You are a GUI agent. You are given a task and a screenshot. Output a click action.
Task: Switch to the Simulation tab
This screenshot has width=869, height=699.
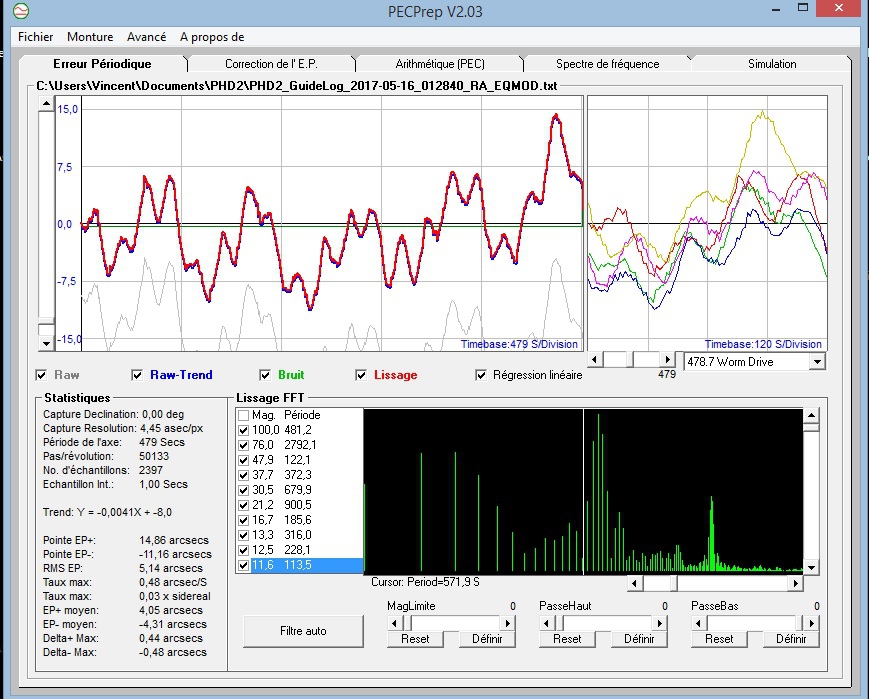[x=772, y=64]
